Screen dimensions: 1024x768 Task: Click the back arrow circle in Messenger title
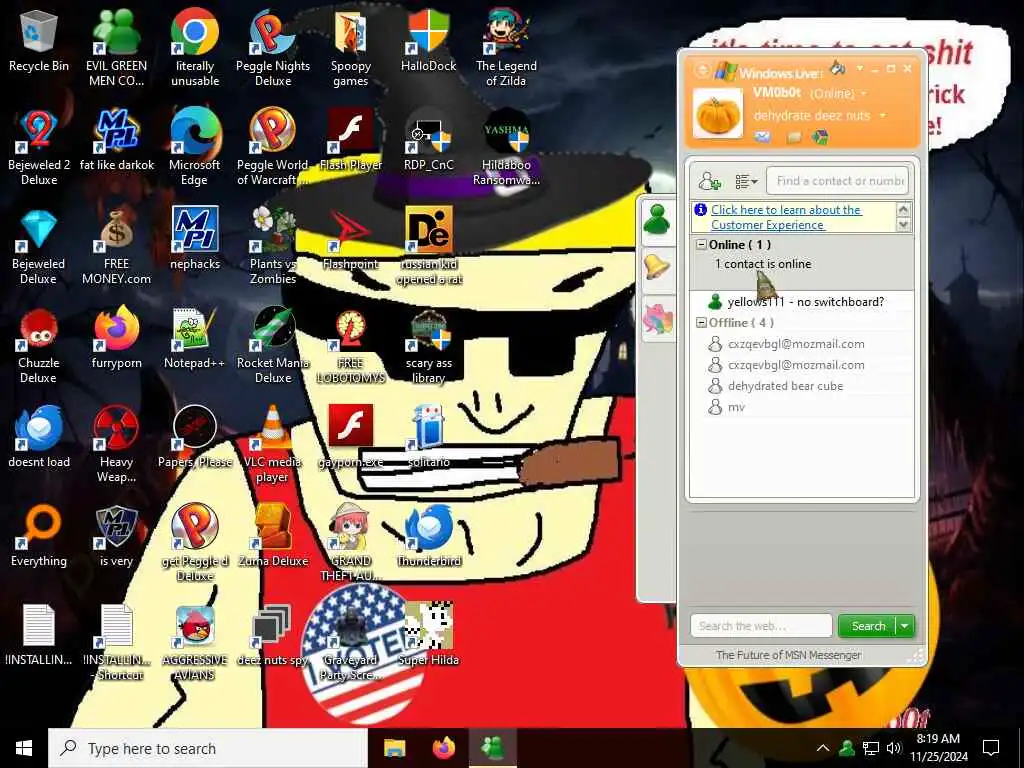coord(703,69)
